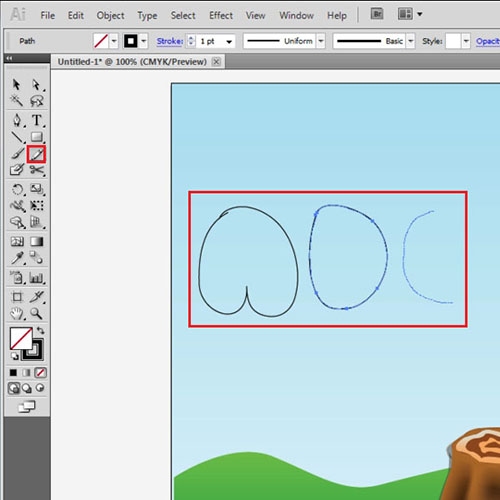
Task: Click the fill color swatch in toolbox
Action: 21,338
